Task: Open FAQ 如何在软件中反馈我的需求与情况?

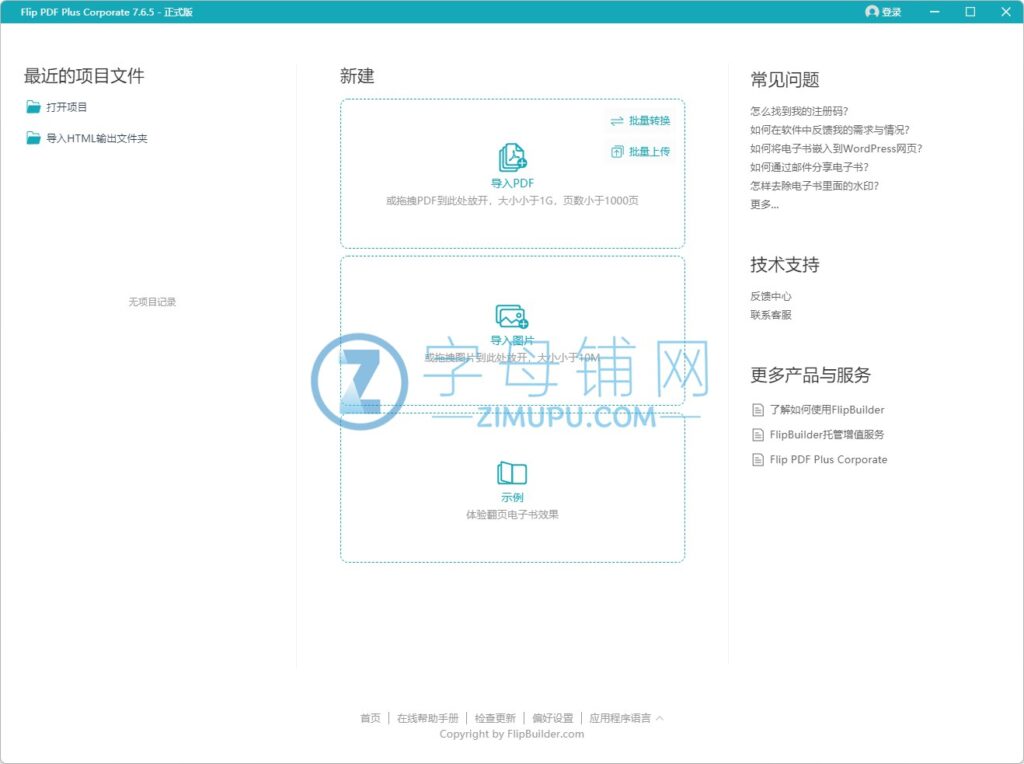Action: pos(830,130)
